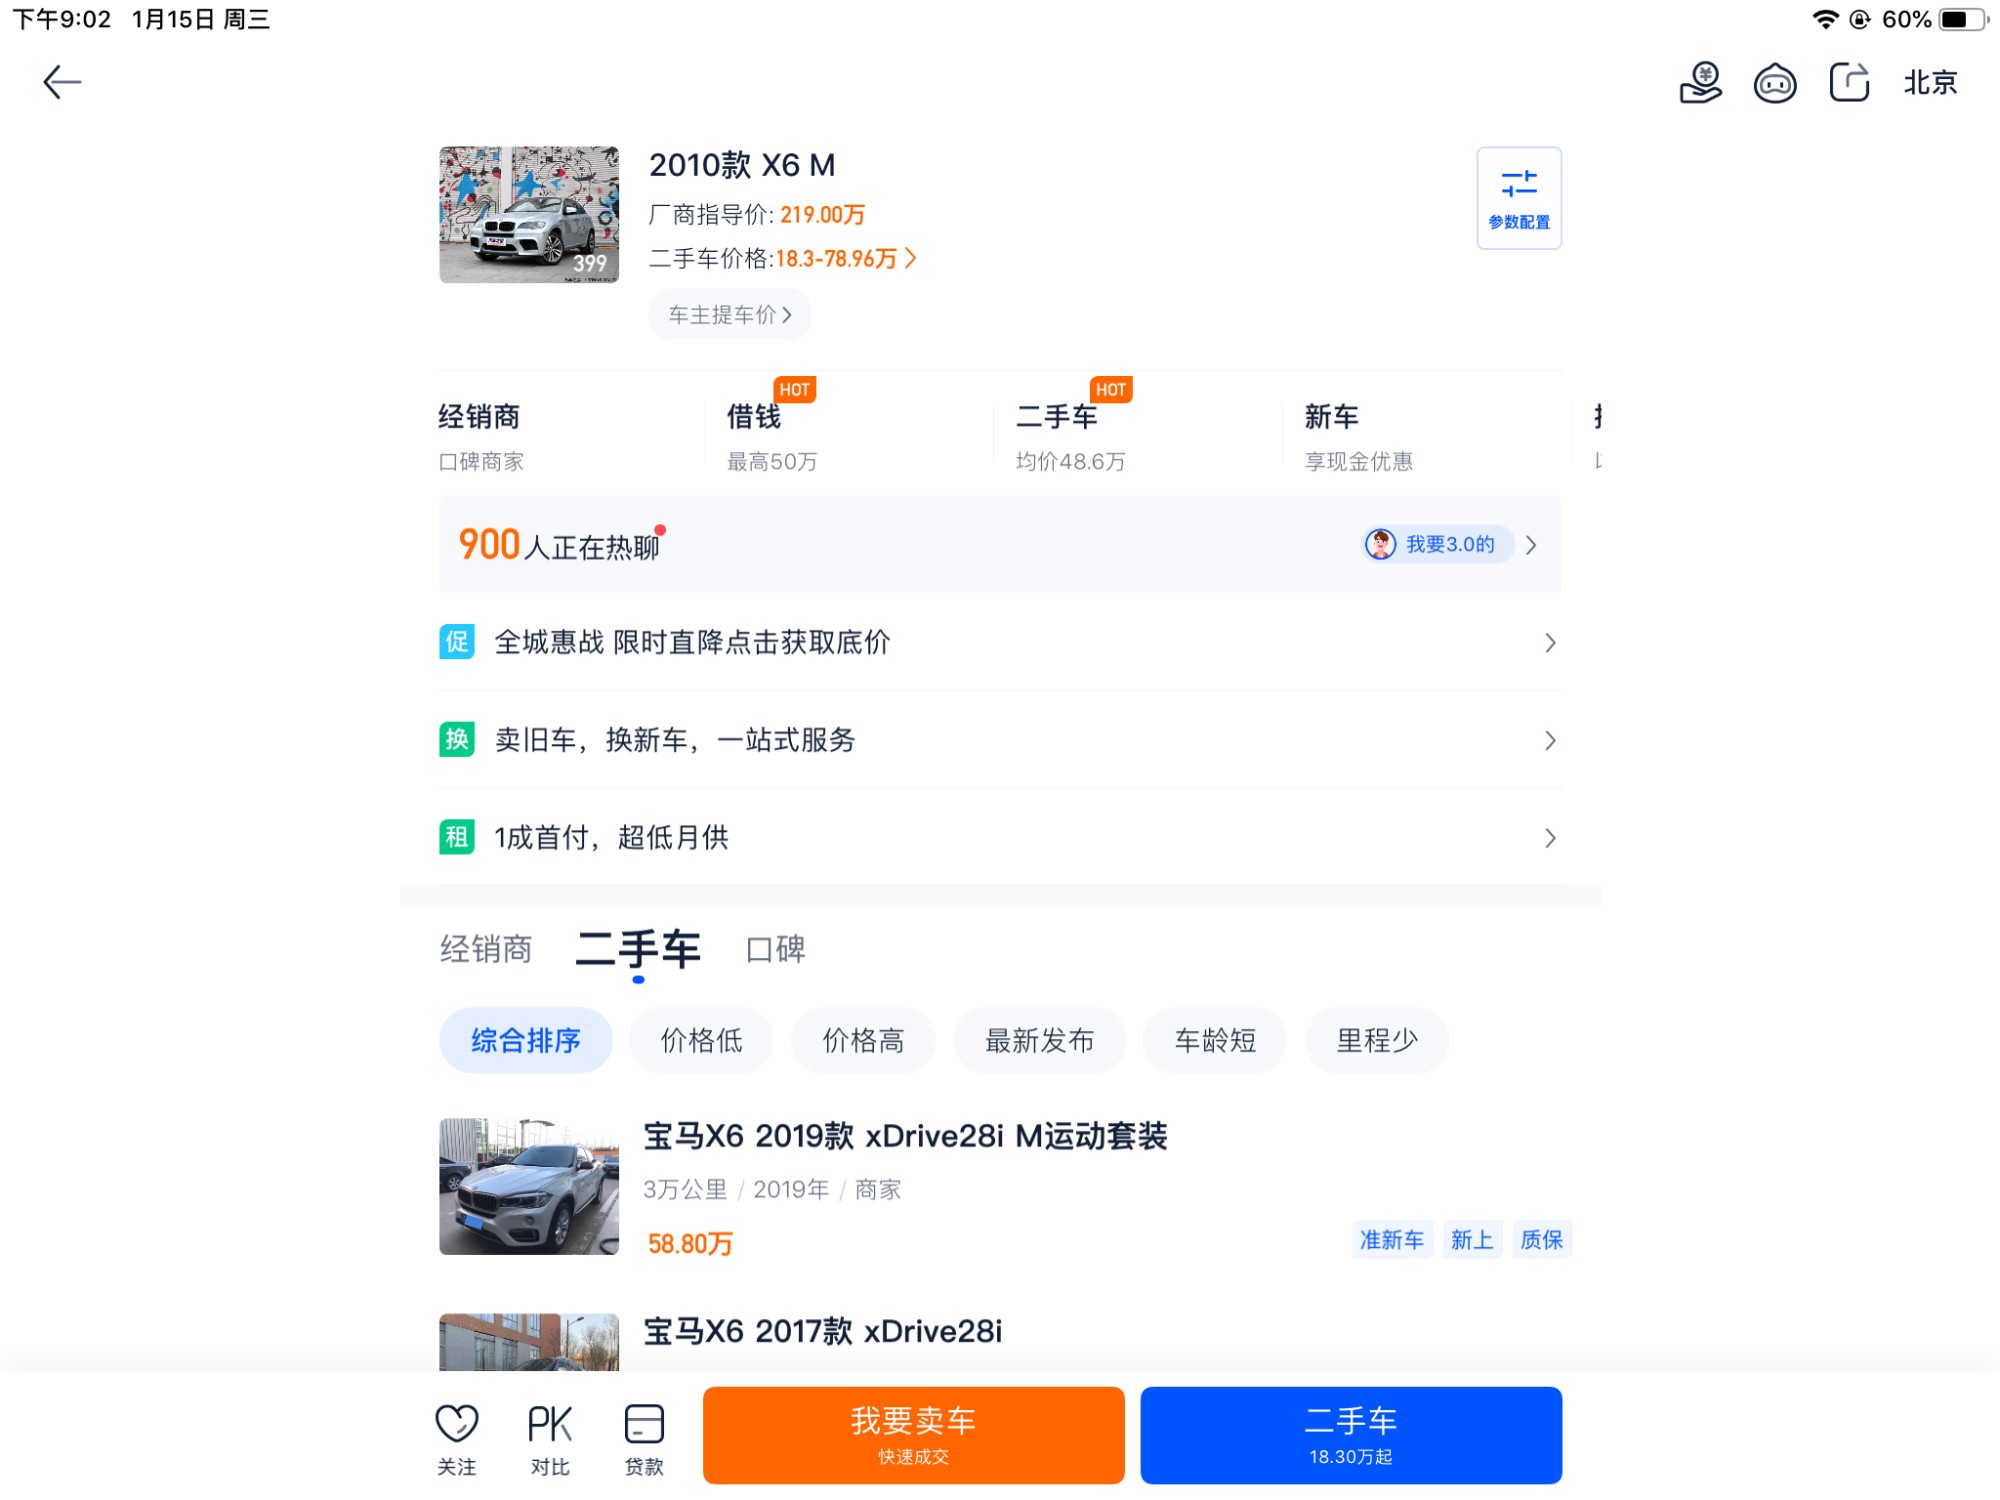Expand 全城惠战 promotion row chevron
Viewport: 2000px width, 1500px height.
coord(1549,643)
